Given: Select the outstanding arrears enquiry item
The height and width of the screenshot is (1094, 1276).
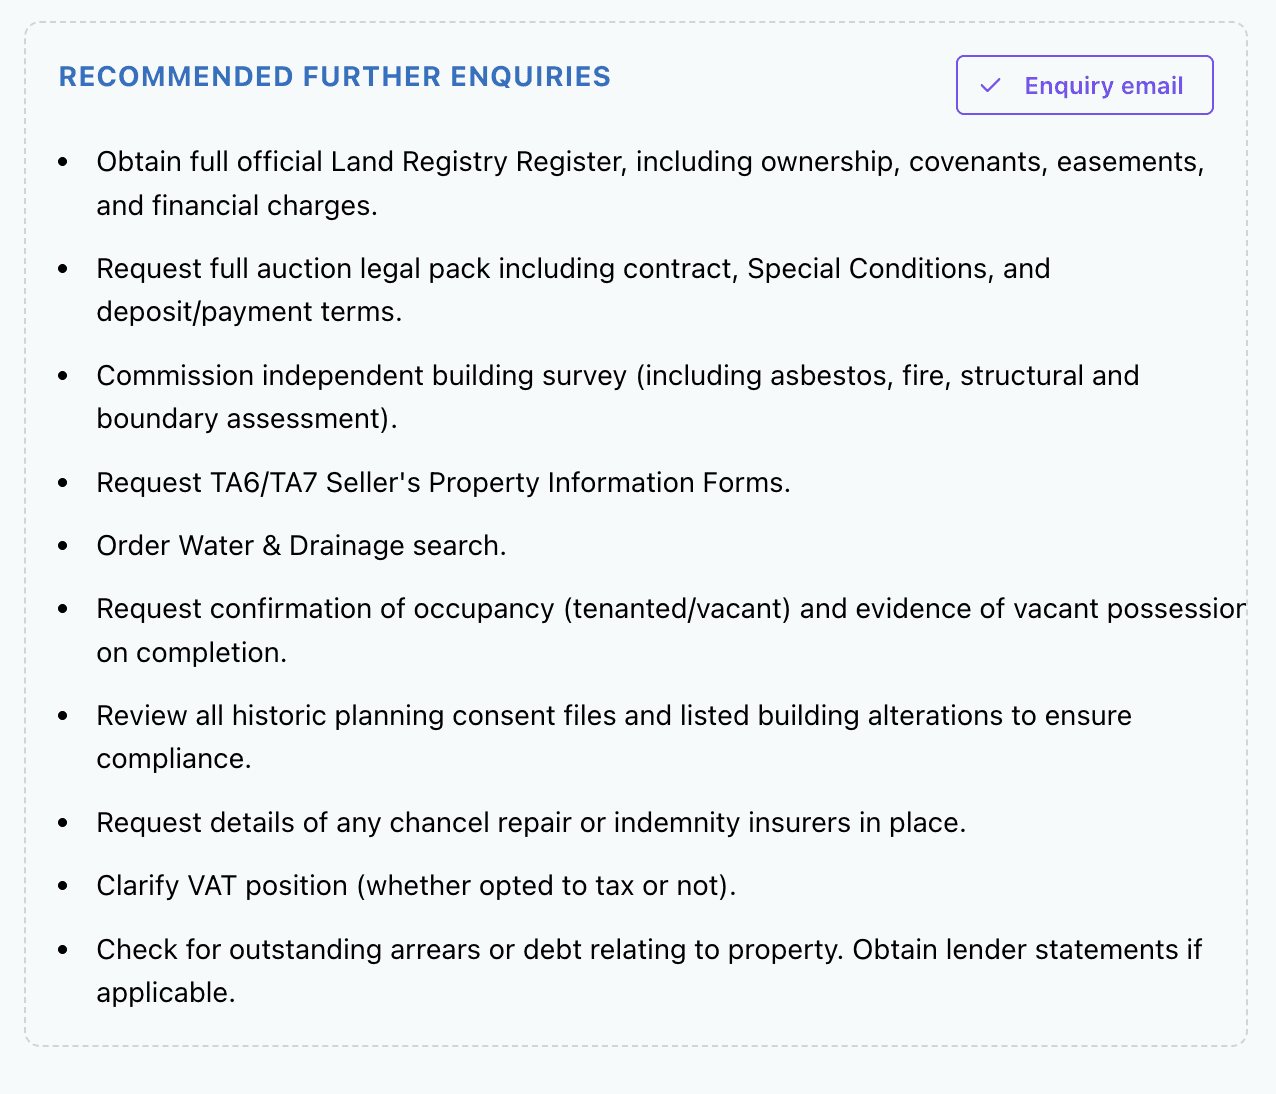Looking at the screenshot, I should click(x=649, y=971).
